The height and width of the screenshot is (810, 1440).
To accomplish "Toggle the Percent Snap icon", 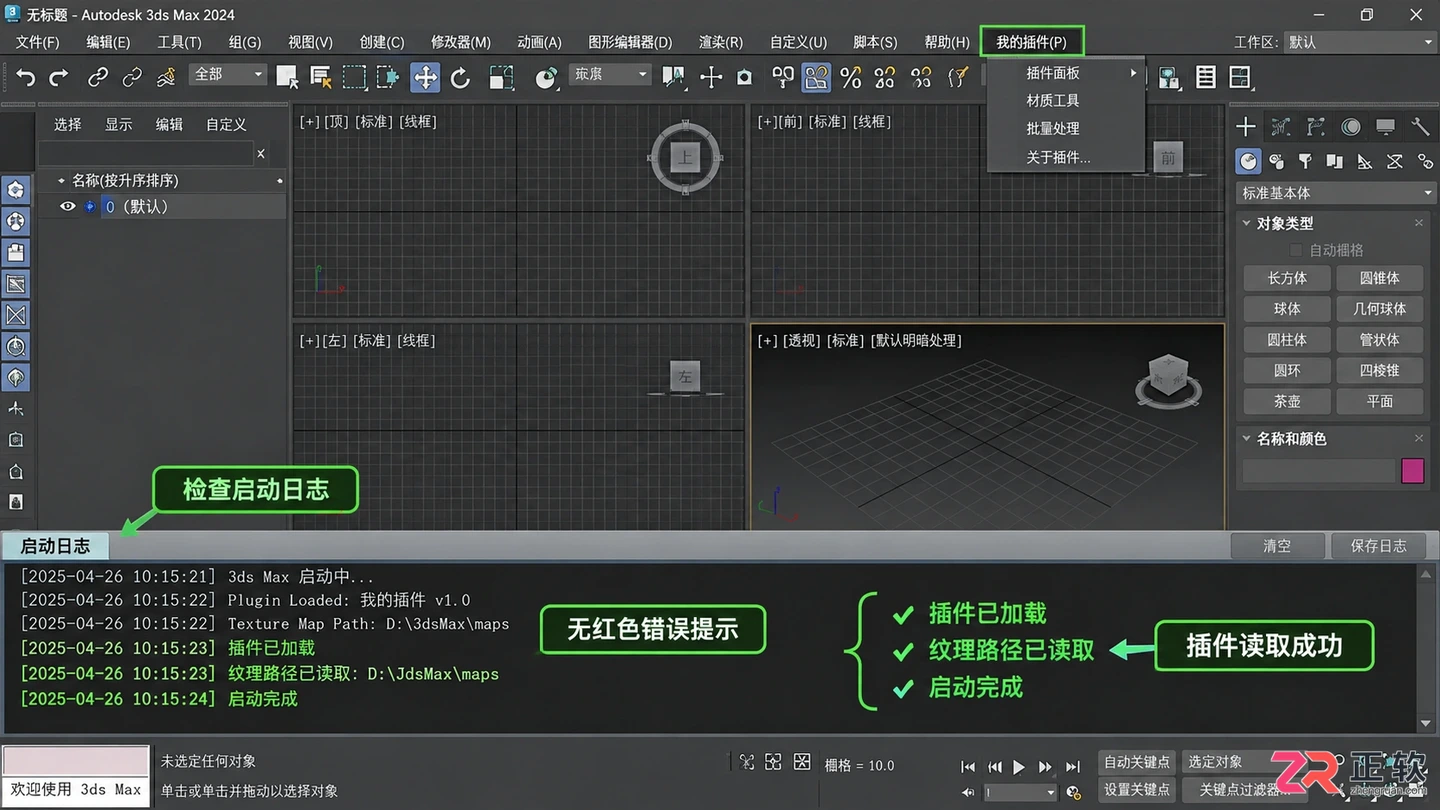I will (x=851, y=77).
